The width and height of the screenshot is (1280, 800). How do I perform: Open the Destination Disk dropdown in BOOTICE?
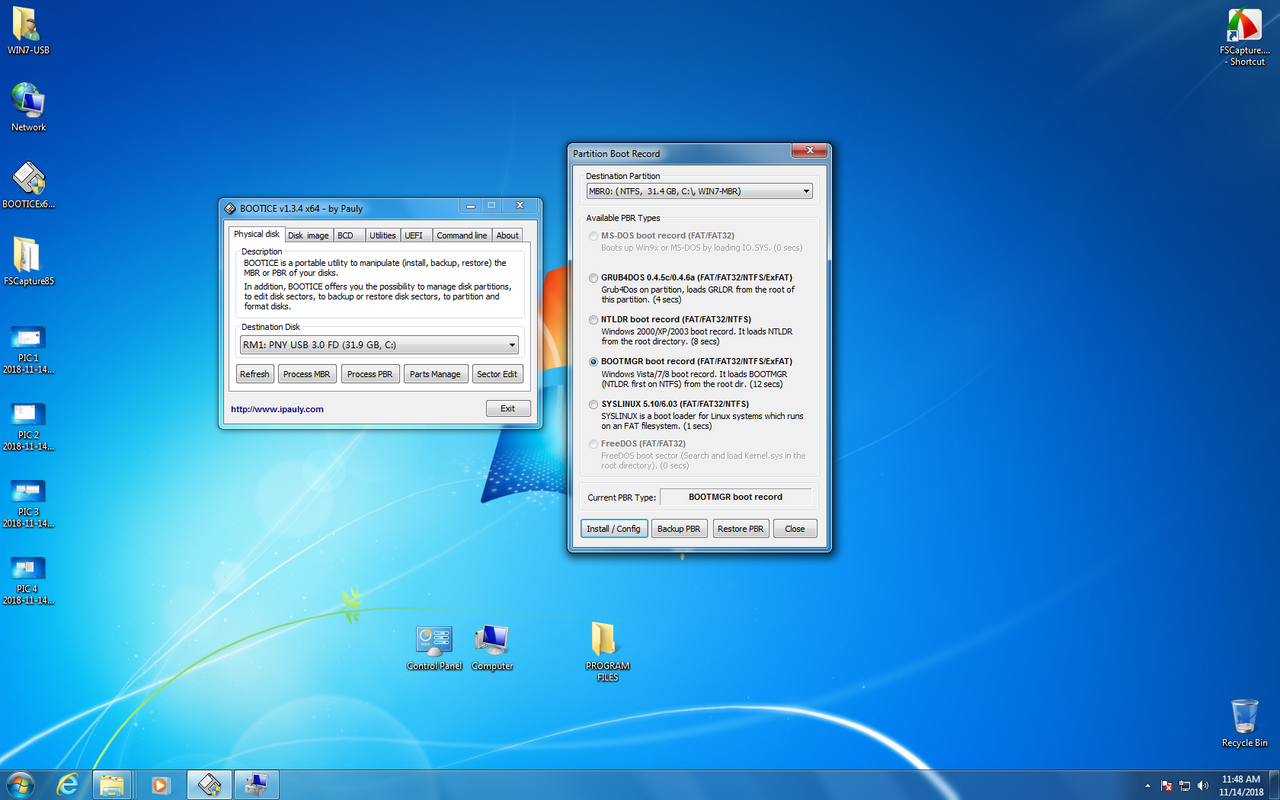tap(379, 345)
